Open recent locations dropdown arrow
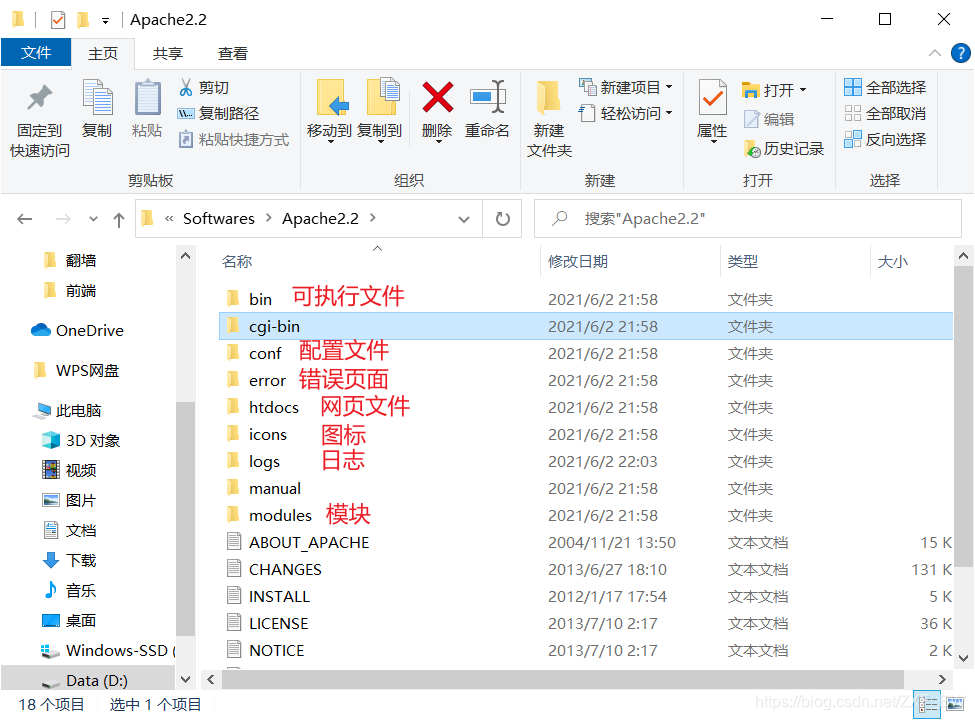 click(x=93, y=219)
